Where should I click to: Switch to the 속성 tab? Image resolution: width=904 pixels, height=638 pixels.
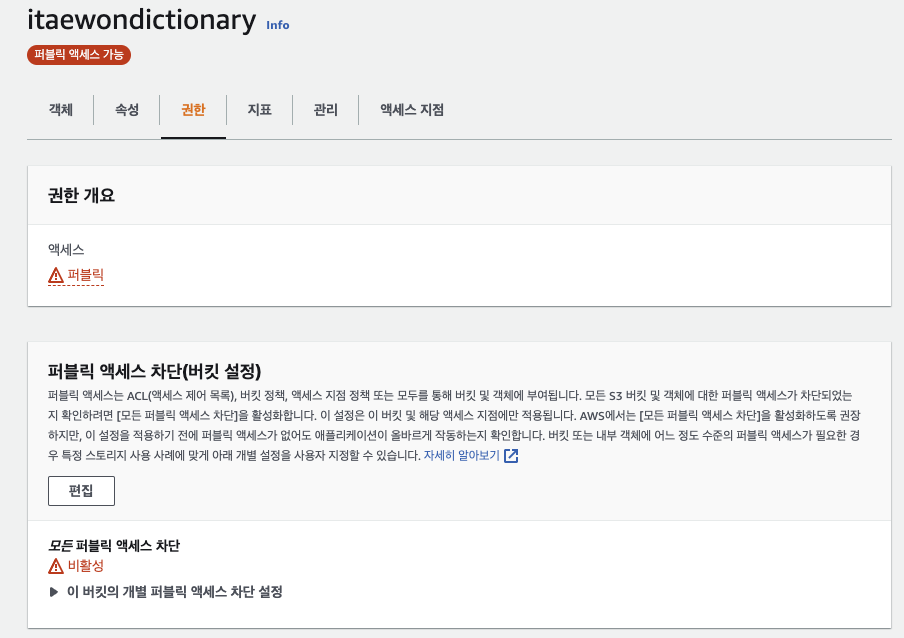127,110
